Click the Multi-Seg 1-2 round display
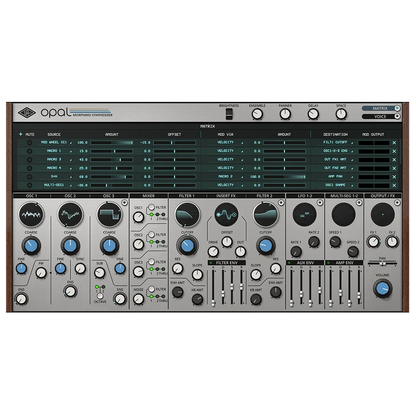The width and height of the screenshot is (416, 416). [x=344, y=215]
